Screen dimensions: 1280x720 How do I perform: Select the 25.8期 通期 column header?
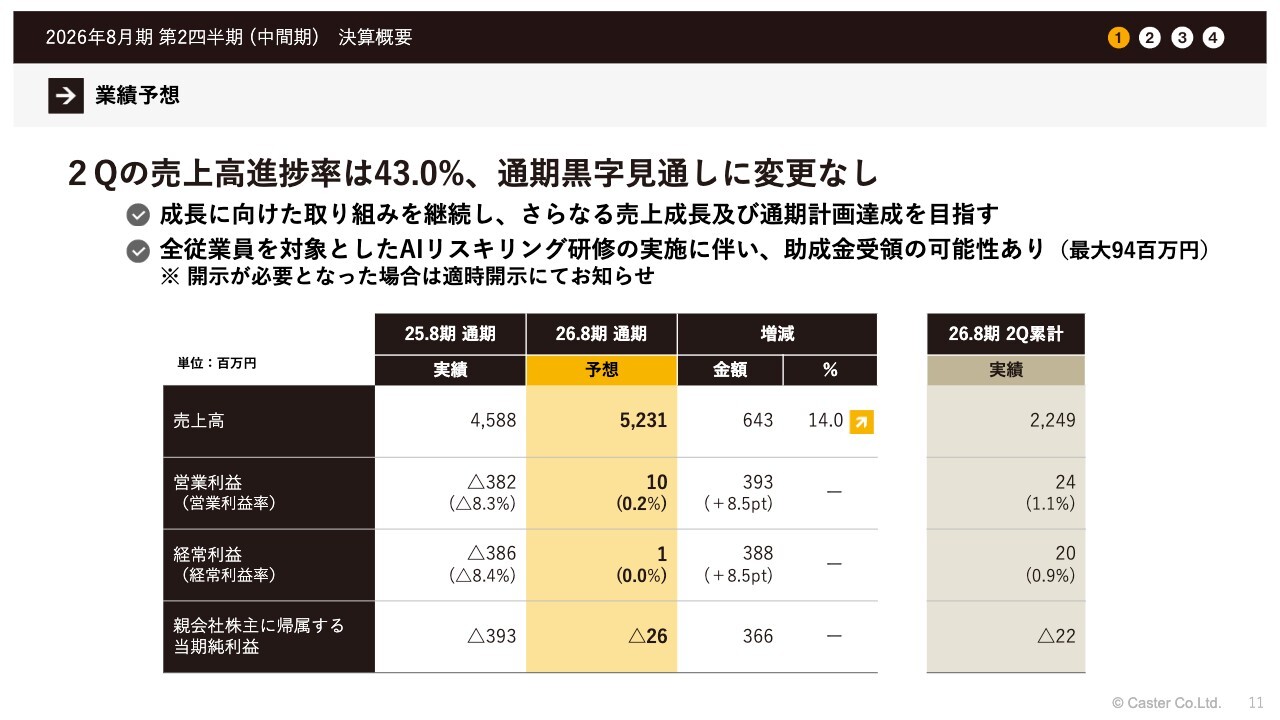click(450, 334)
